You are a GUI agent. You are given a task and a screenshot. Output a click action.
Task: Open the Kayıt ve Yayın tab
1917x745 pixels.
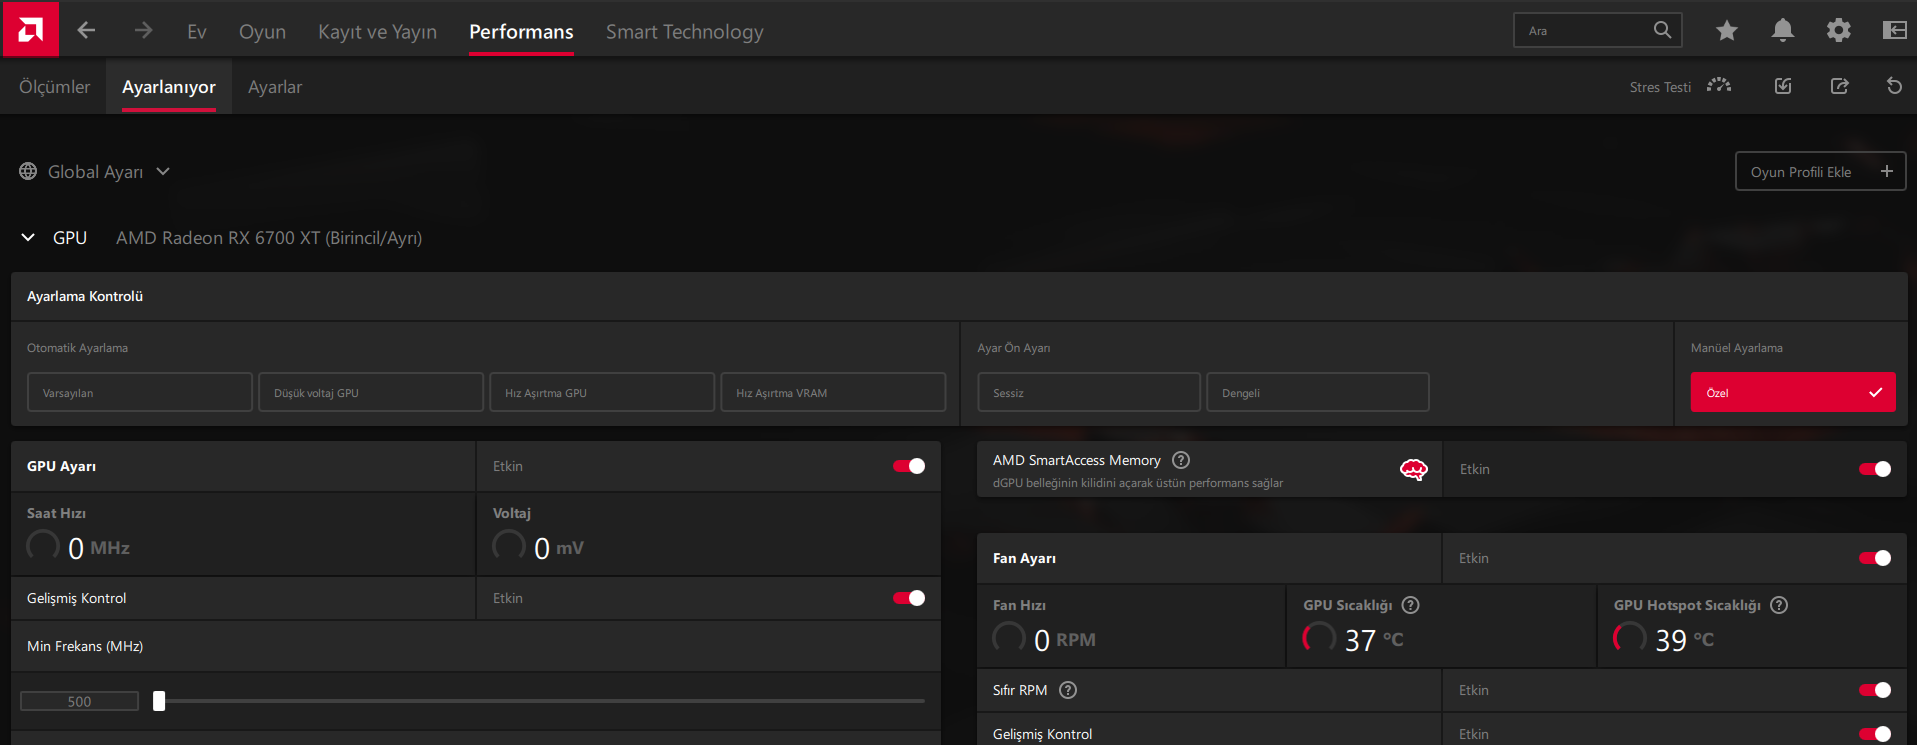377,32
